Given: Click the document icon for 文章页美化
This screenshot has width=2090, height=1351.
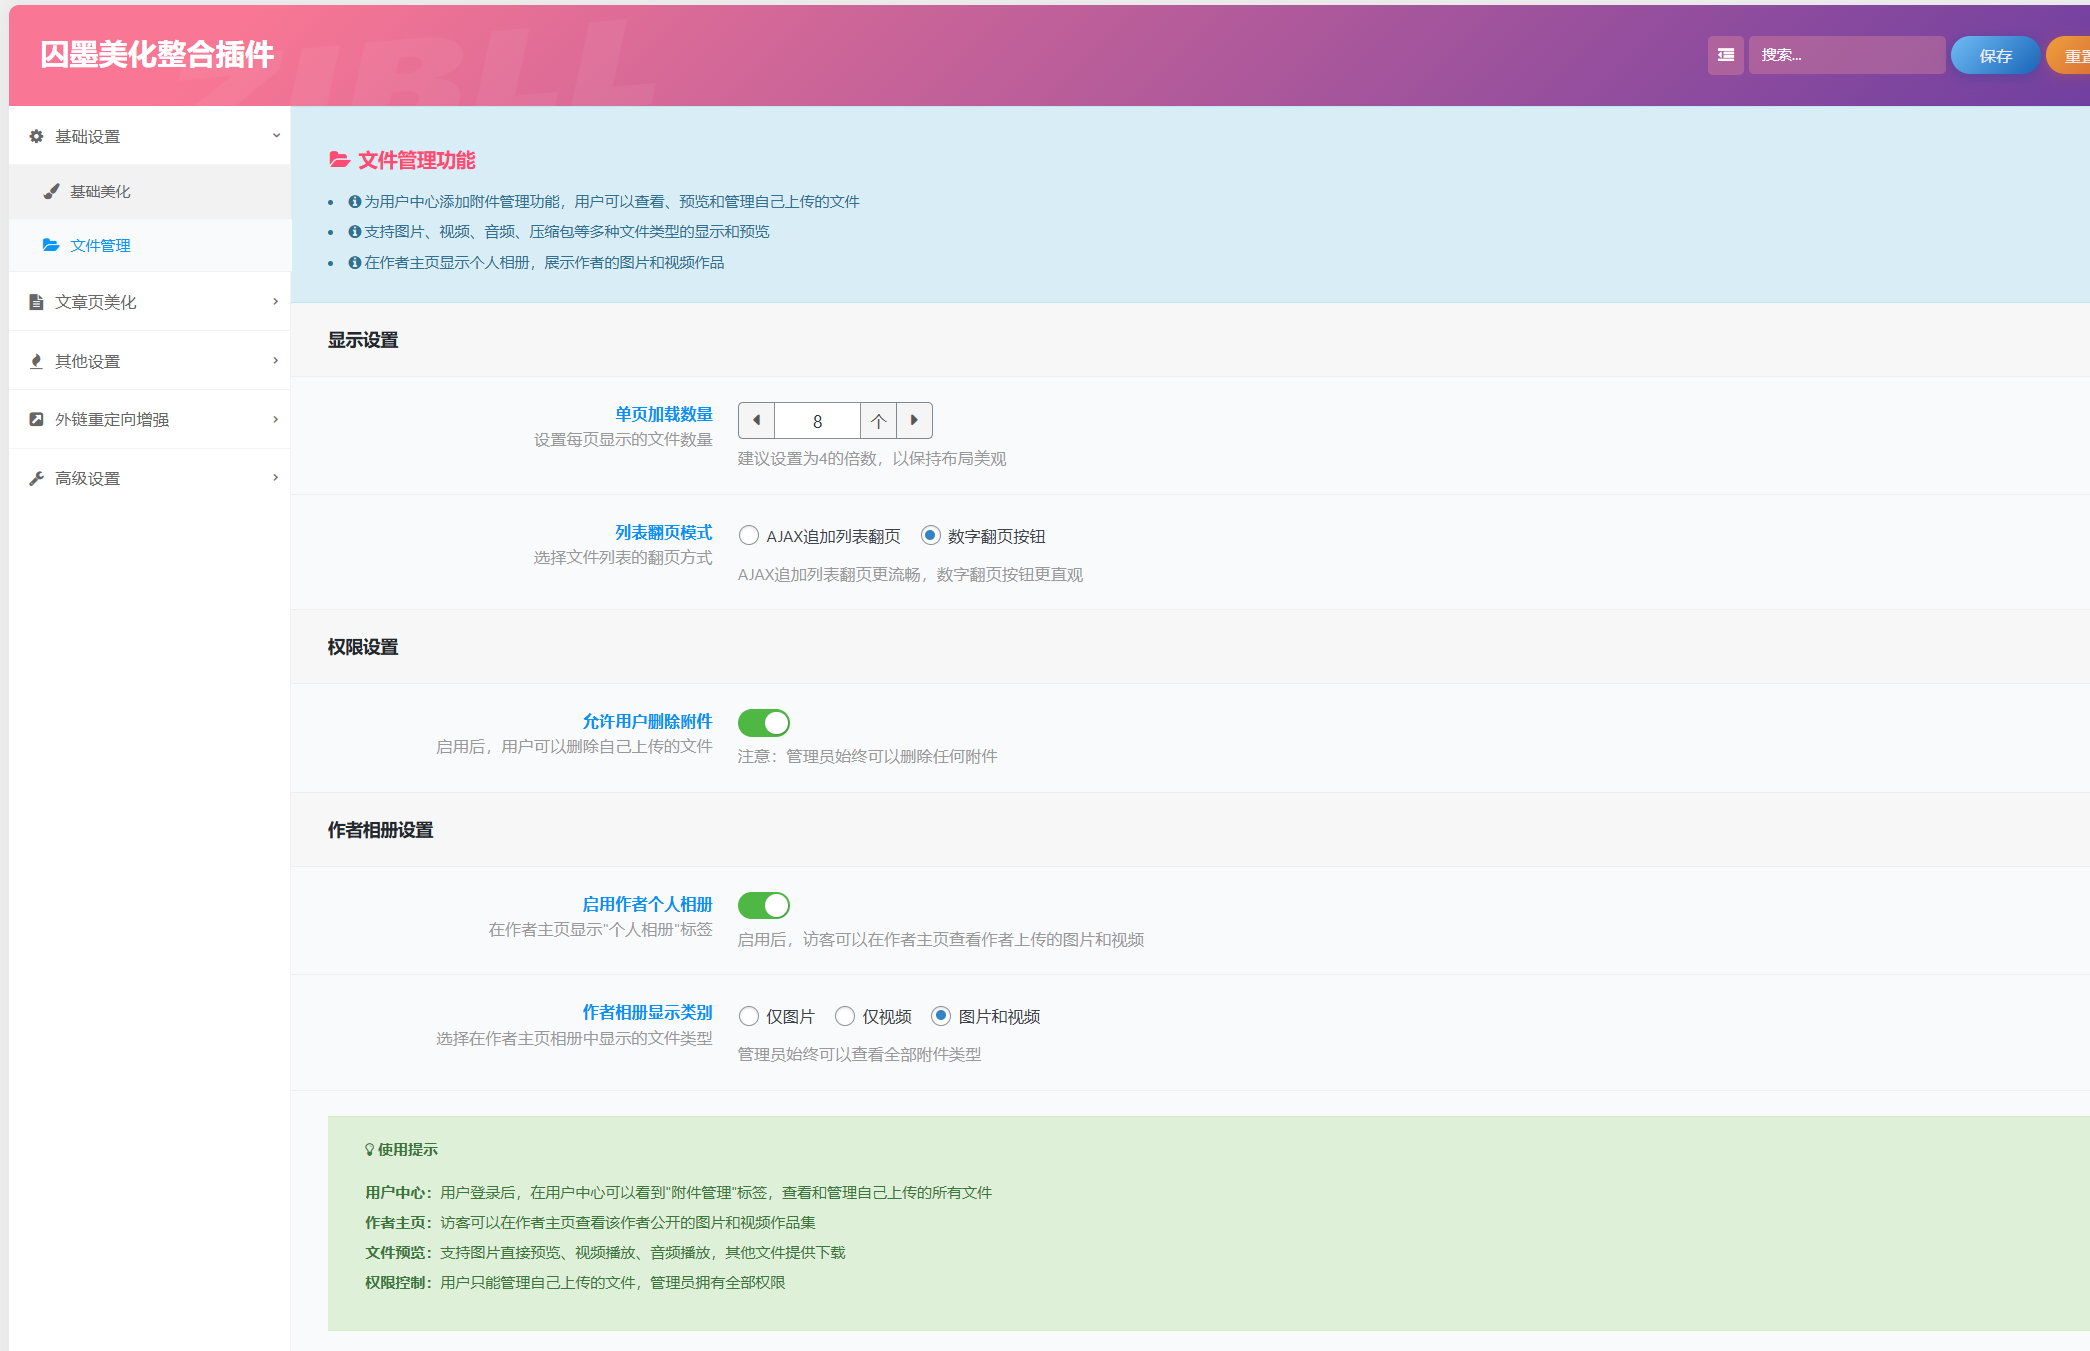Looking at the screenshot, I should point(36,302).
